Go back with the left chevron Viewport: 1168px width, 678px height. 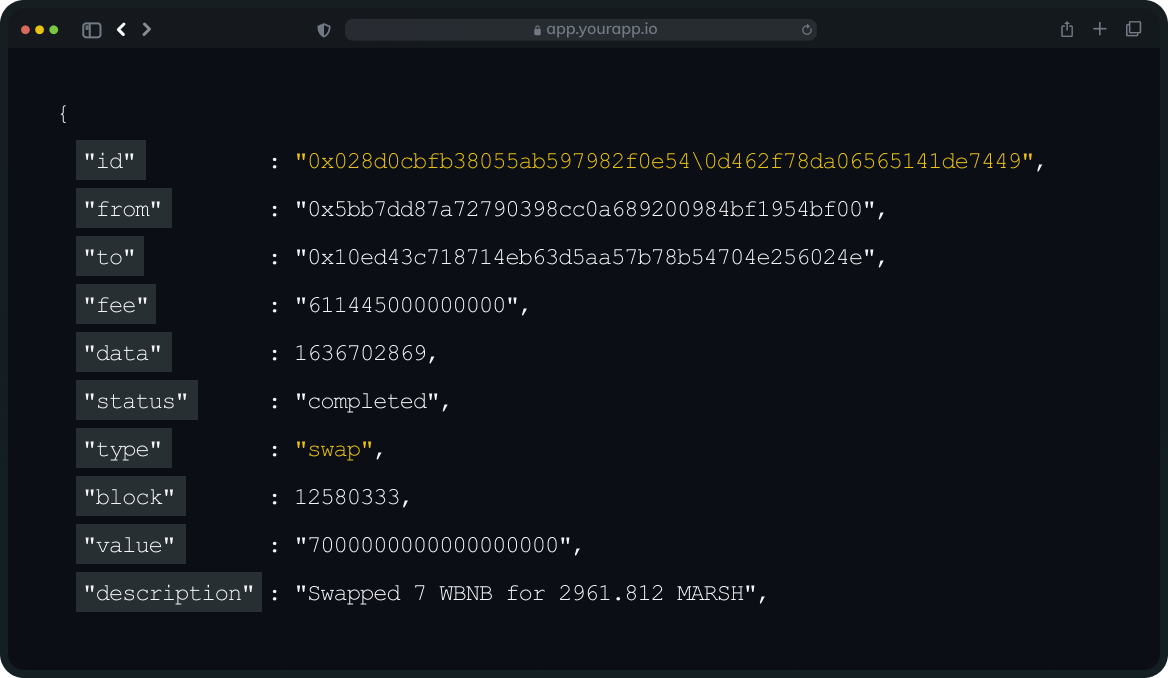(121, 30)
